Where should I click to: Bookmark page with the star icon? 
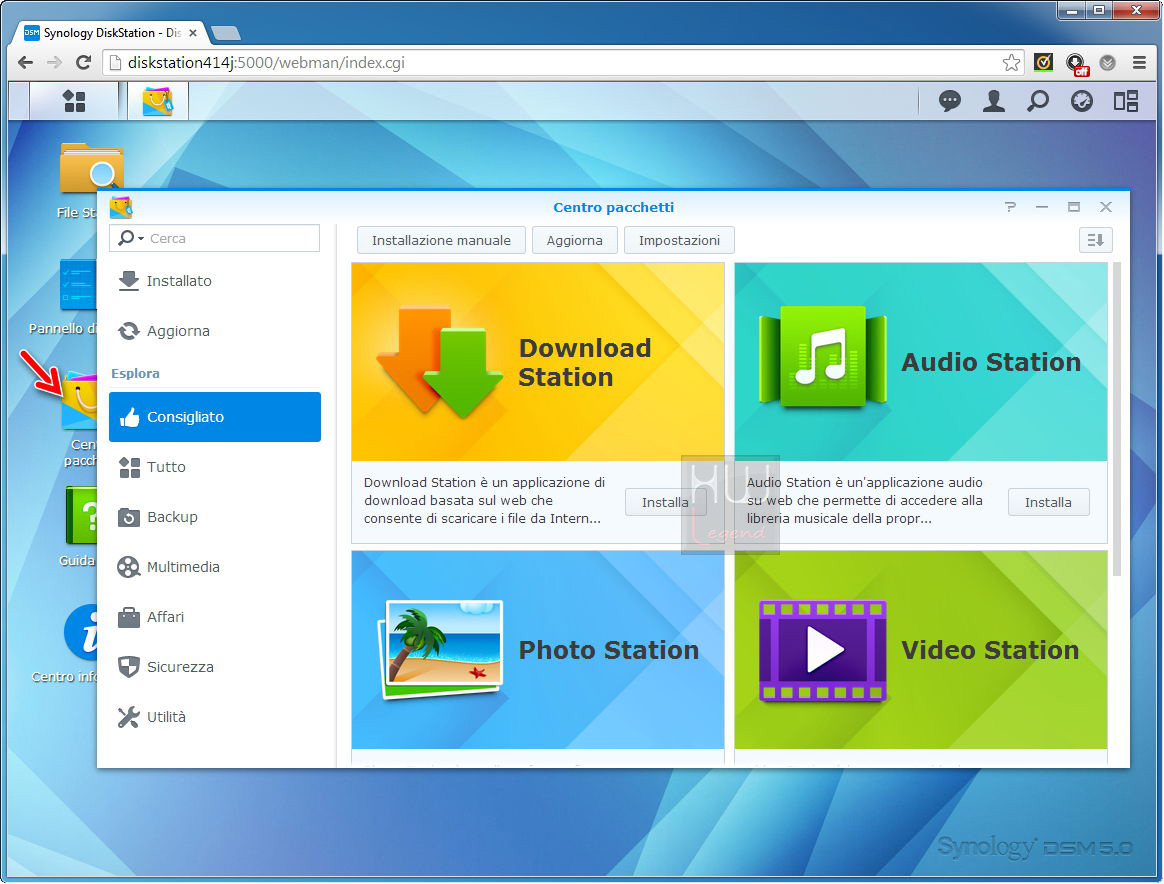[x=1010, y=63]
